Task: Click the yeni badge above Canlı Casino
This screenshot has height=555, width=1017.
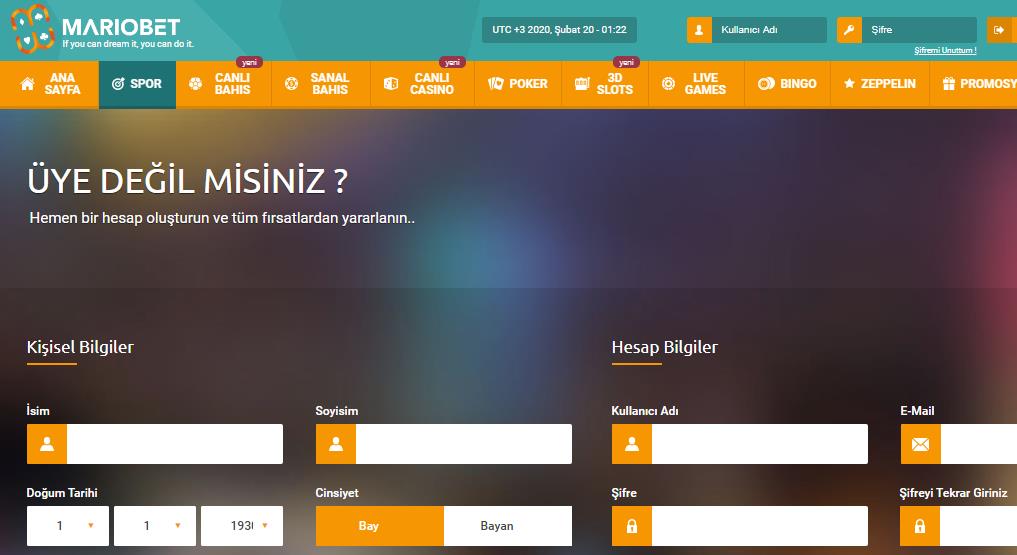Action: pos(452,62)
